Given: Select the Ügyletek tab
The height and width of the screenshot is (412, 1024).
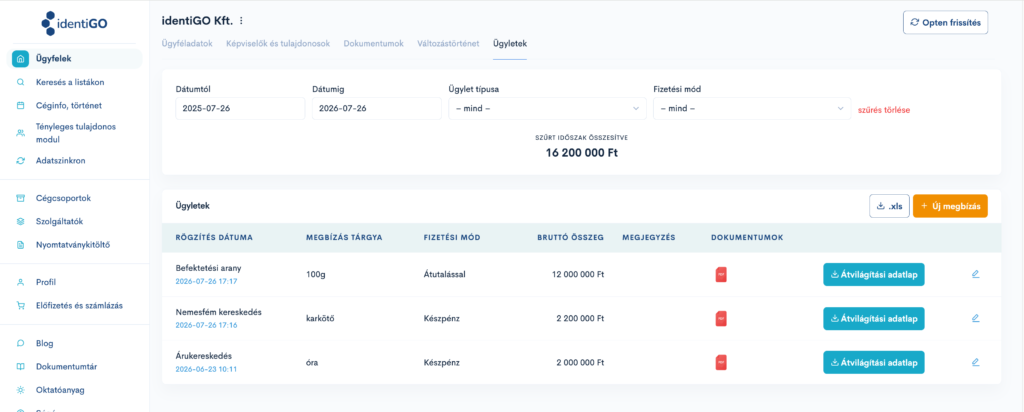Looking at the screenshot, I should (510, 44).
